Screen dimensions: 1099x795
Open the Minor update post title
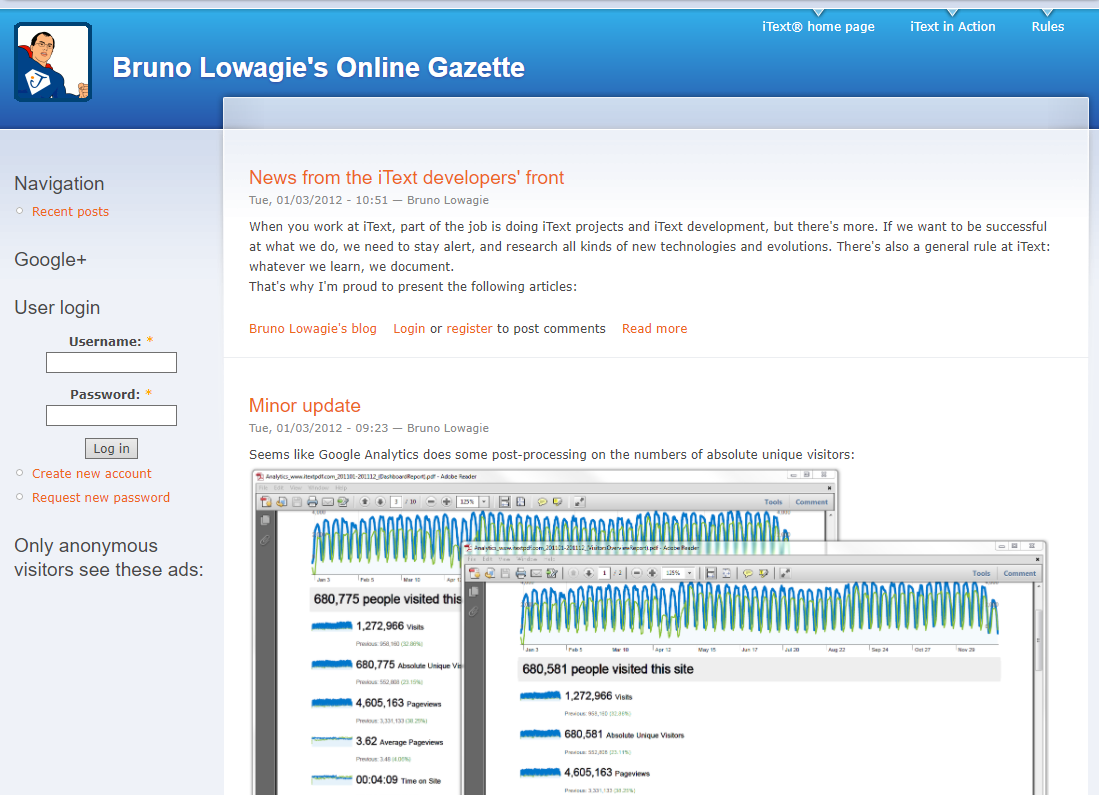coord(305,405)
